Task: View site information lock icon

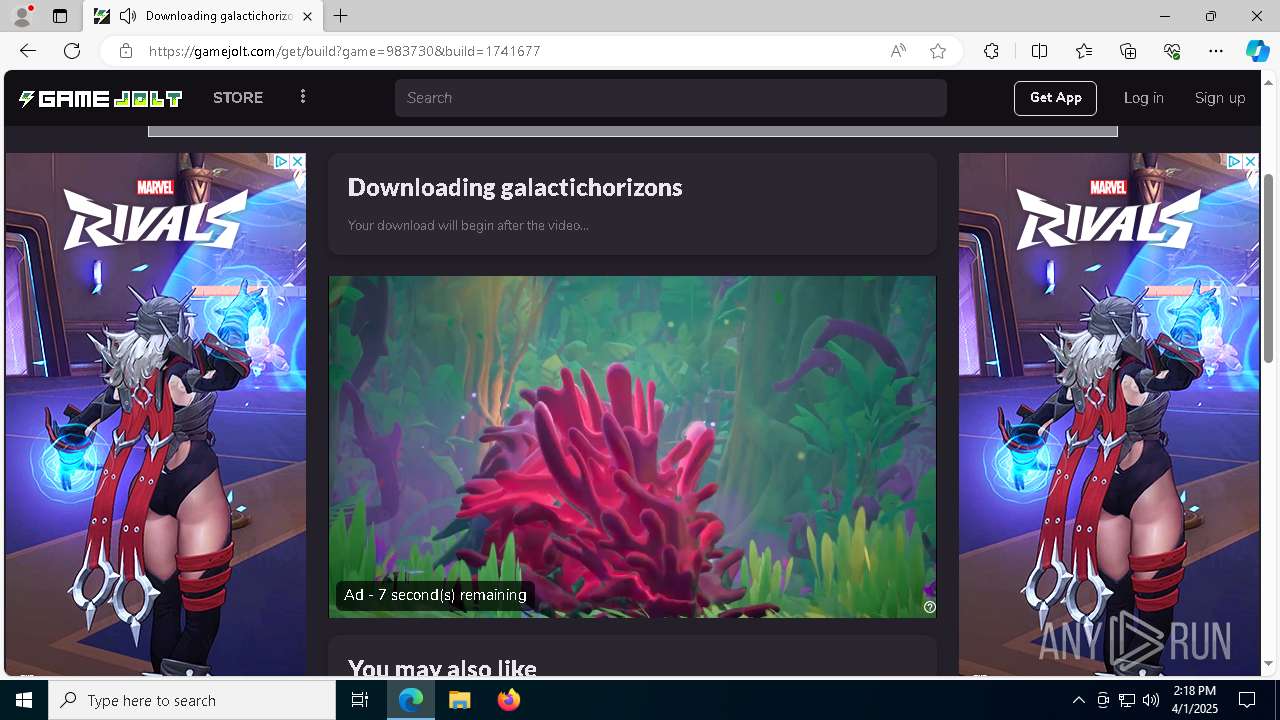Action: pos(125,51)
